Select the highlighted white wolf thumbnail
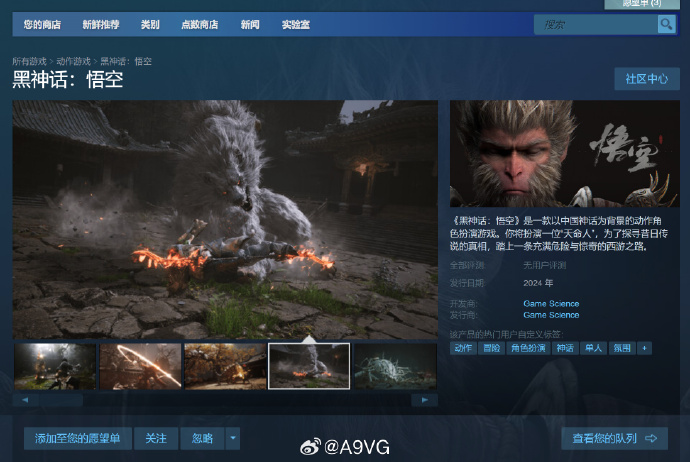The width and height of the screenshot is (690, 462). pyautogui.click(x=309, y=367)
